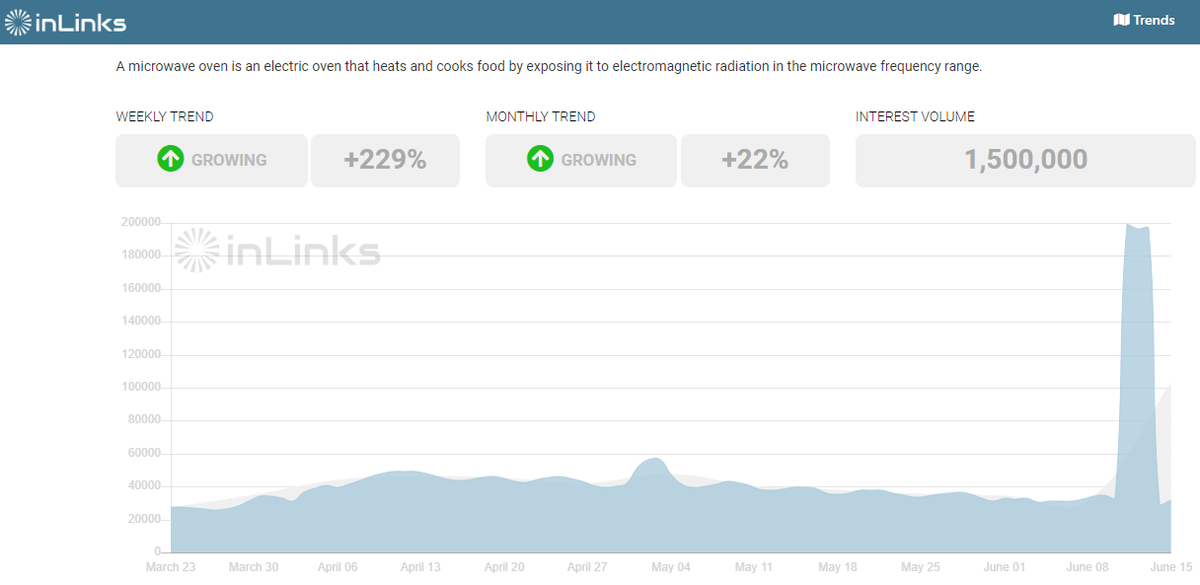Click the 180000 y-axis value
Image resolution: width=1200 pixels, height=585 pixels.
(141, 255)
